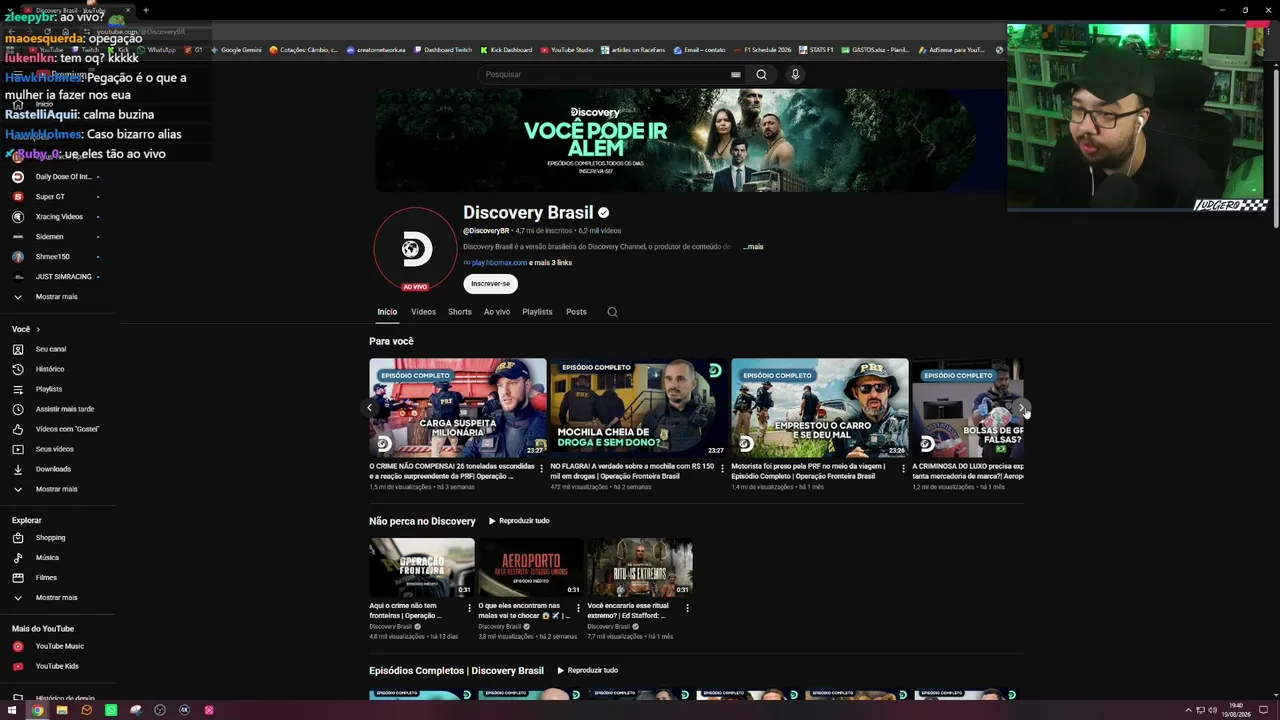Open the CARGA SUSPEITA MILIONÁRIA thumbnail

click(x=458, y=408)
